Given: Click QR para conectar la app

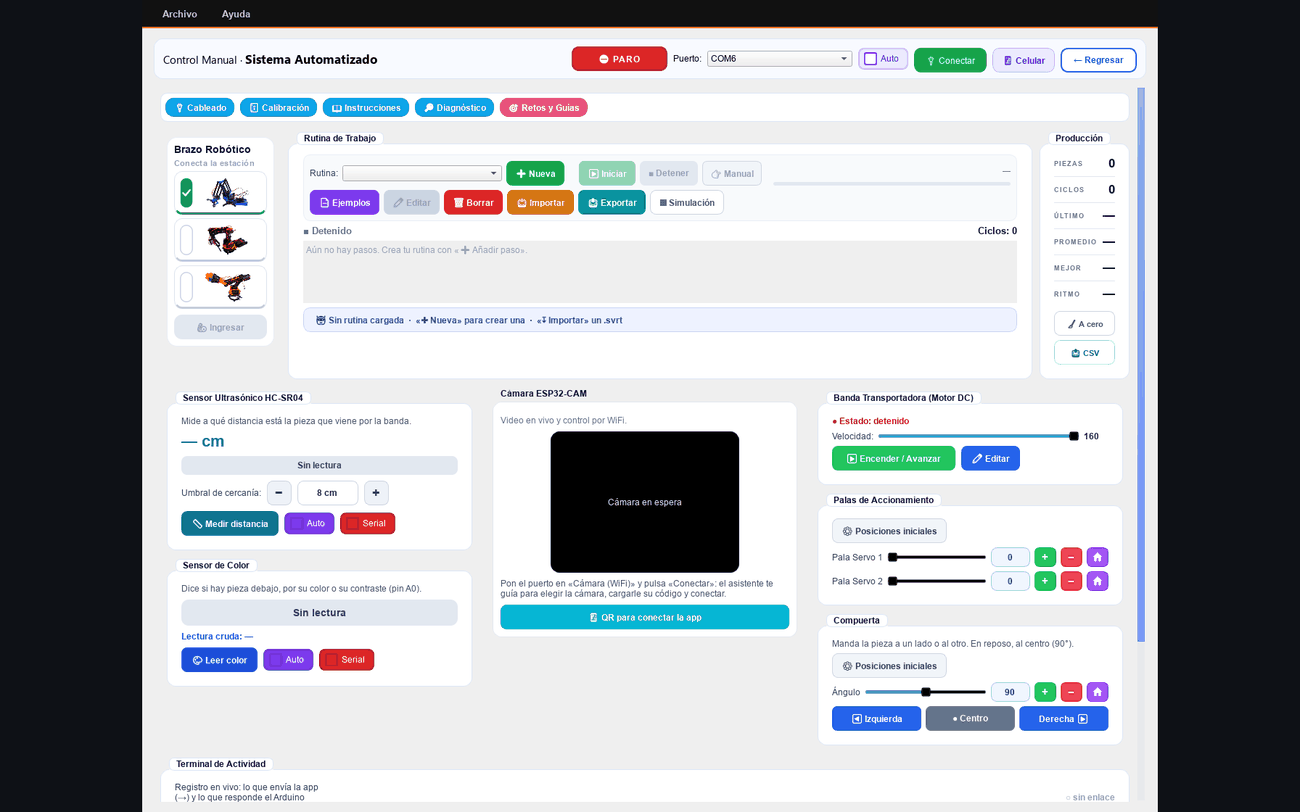Looking at the screenshot, I should pyautogui.click(x=644, y=617).
